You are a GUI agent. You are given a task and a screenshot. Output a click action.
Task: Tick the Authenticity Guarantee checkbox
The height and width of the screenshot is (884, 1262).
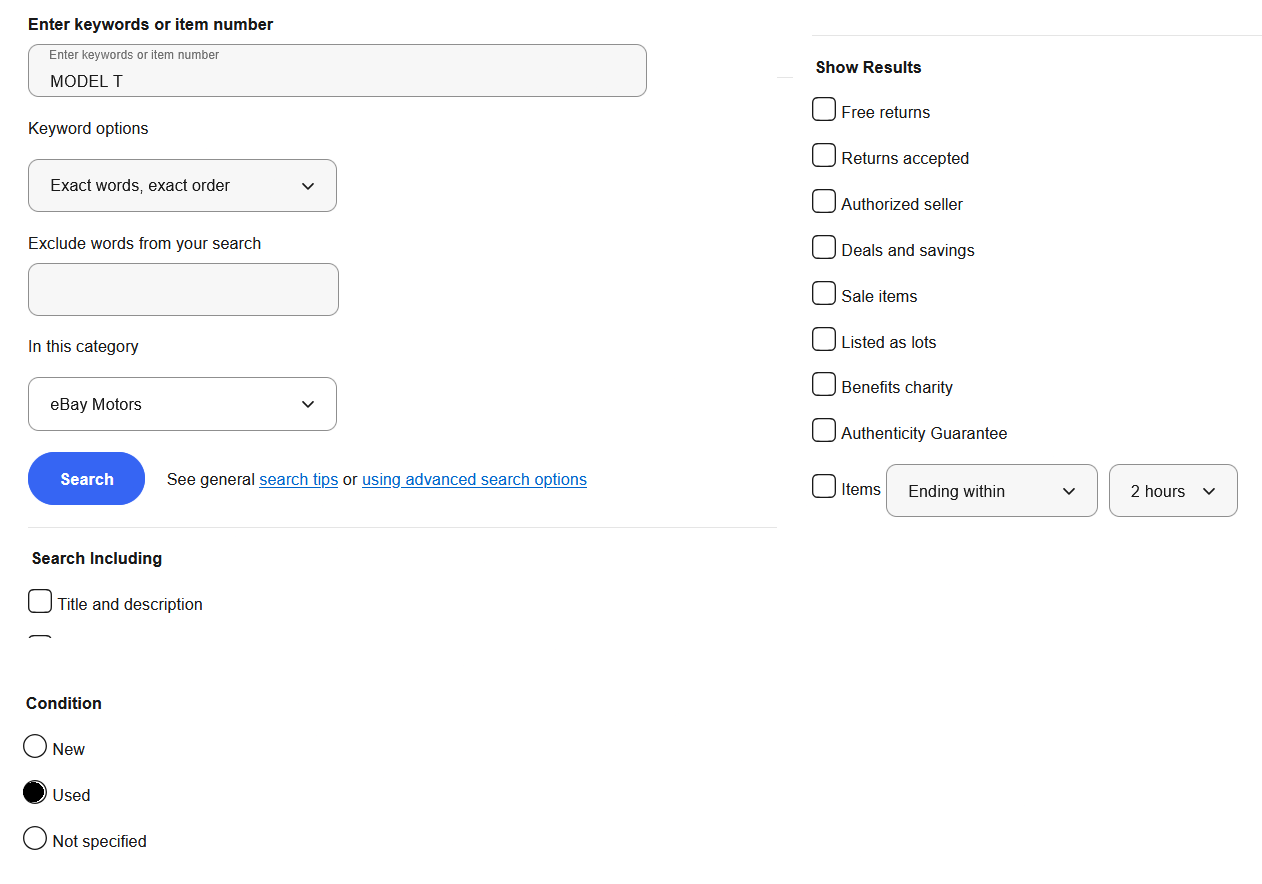tap(824, 431)
